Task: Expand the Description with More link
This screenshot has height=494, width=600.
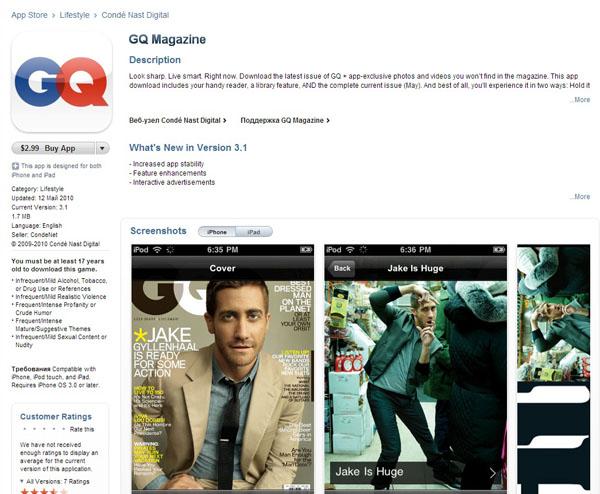Action: coord(580,99)
